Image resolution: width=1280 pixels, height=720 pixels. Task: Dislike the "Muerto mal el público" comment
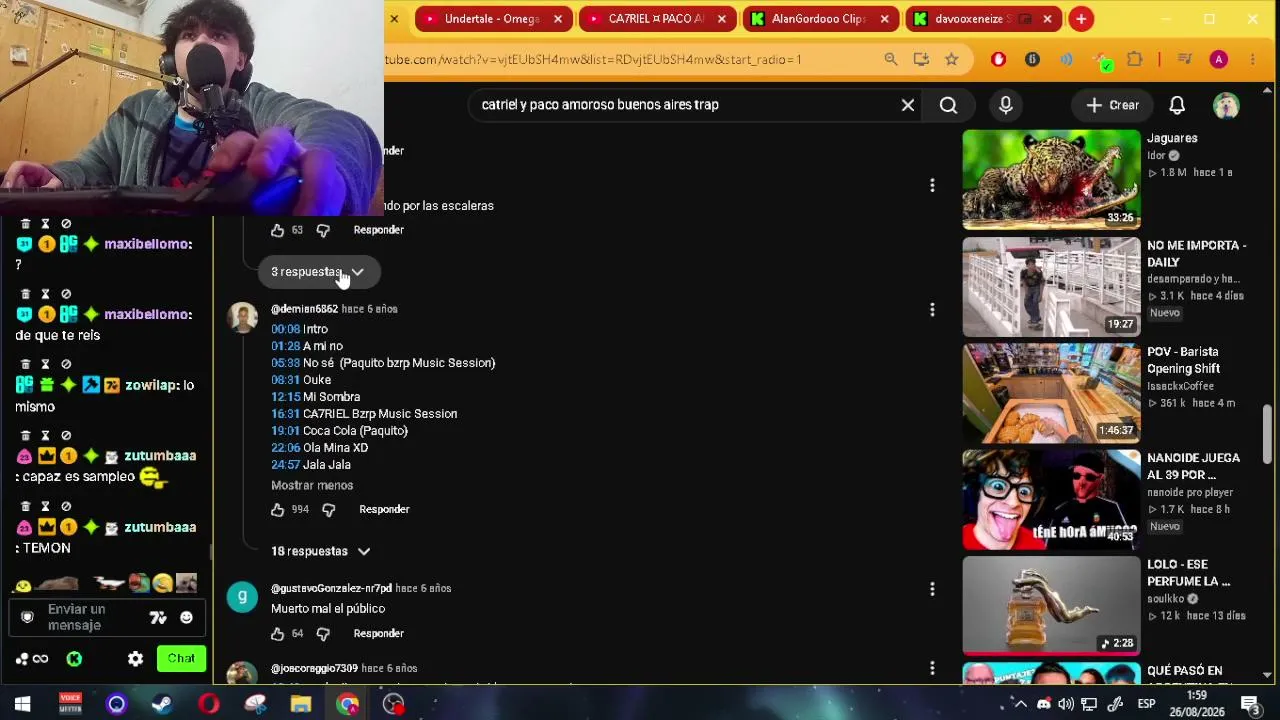tap(323, 634)
